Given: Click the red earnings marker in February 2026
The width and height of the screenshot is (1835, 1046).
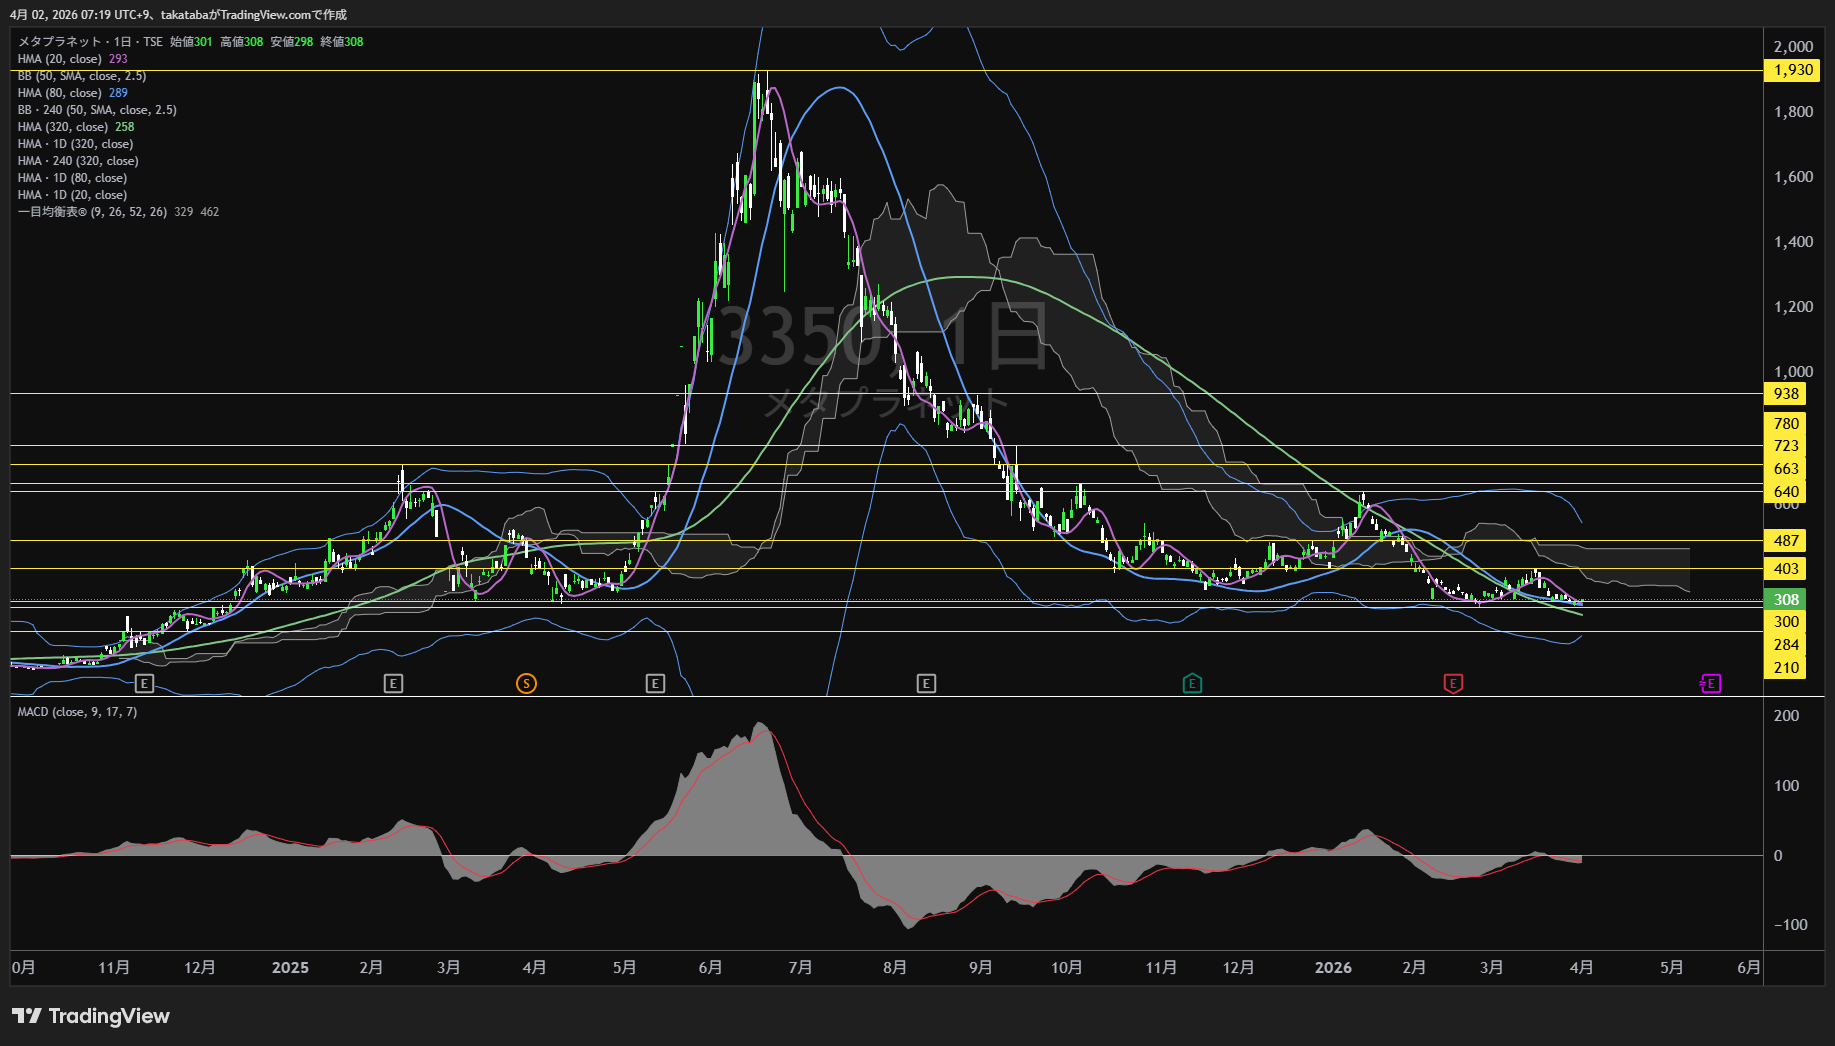Looking at the screenshot, I should click(1453, 684).
